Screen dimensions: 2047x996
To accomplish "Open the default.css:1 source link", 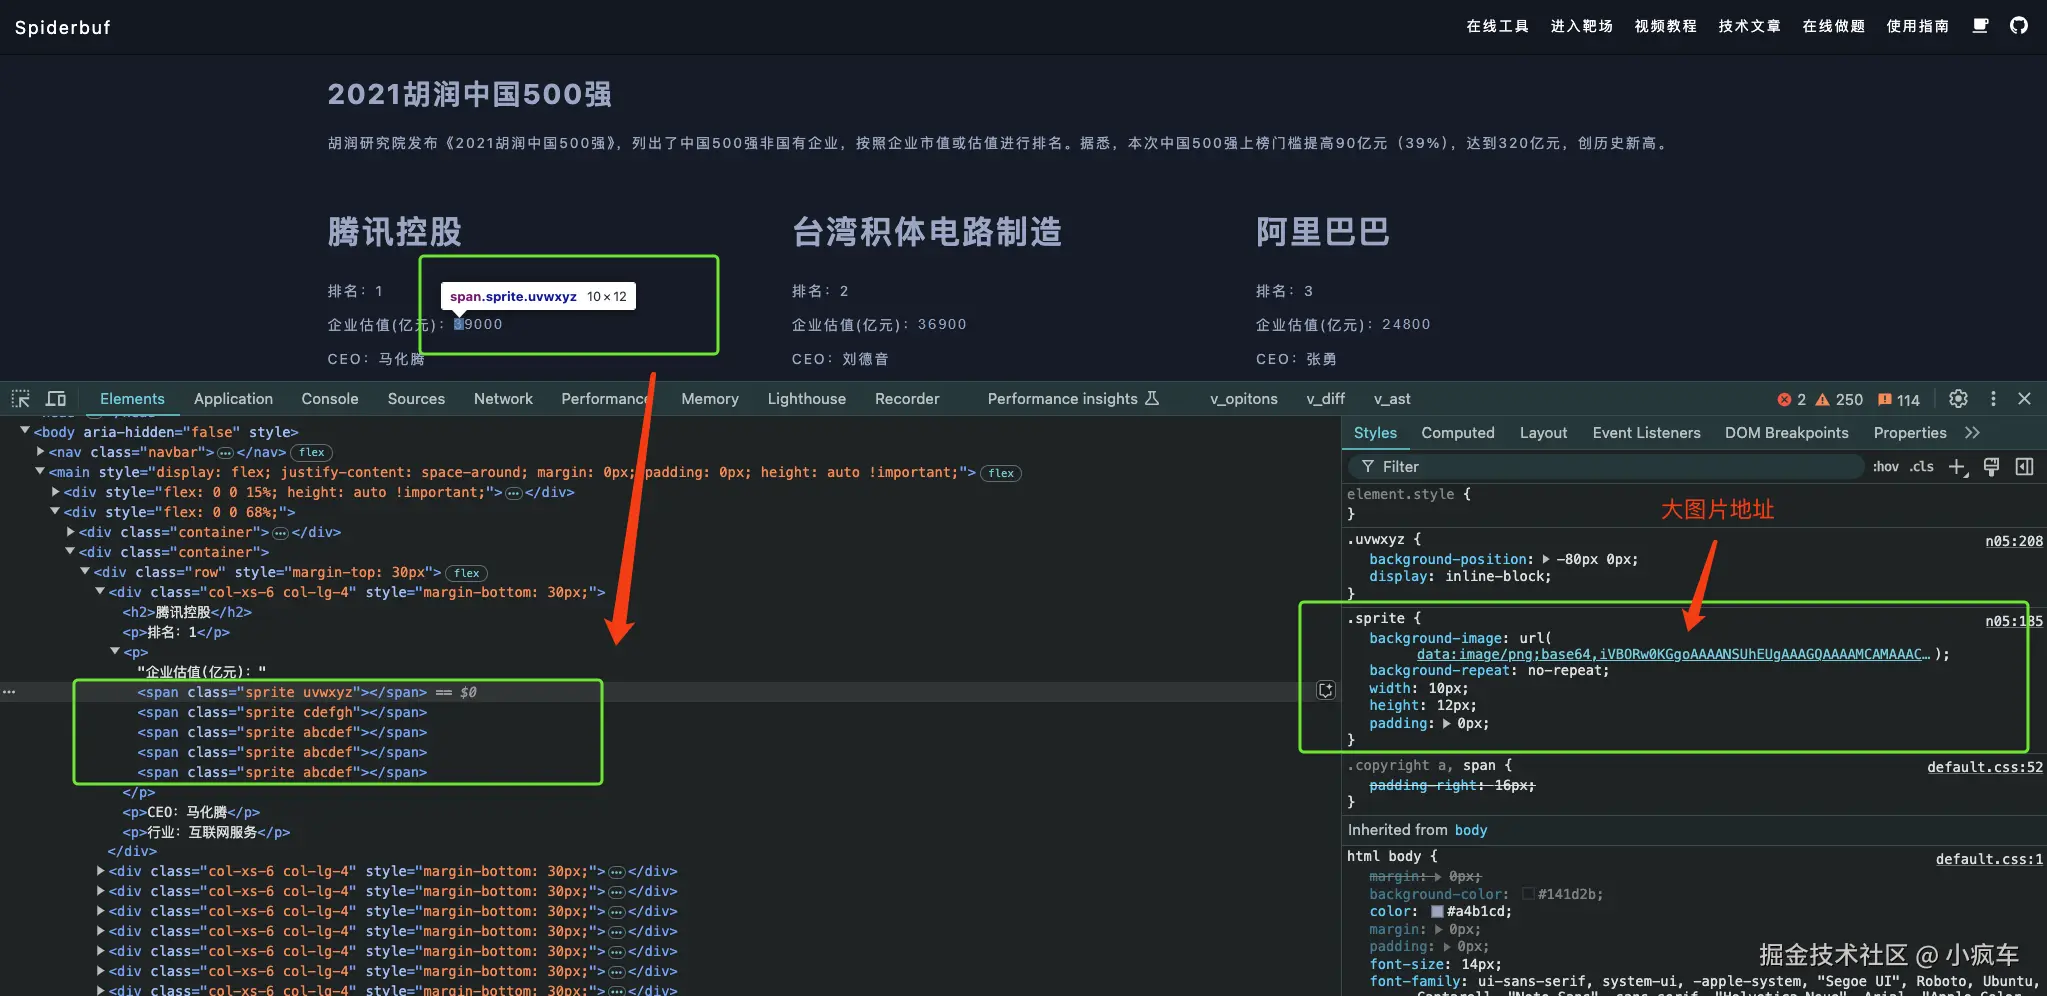I will pos(1989,860).
